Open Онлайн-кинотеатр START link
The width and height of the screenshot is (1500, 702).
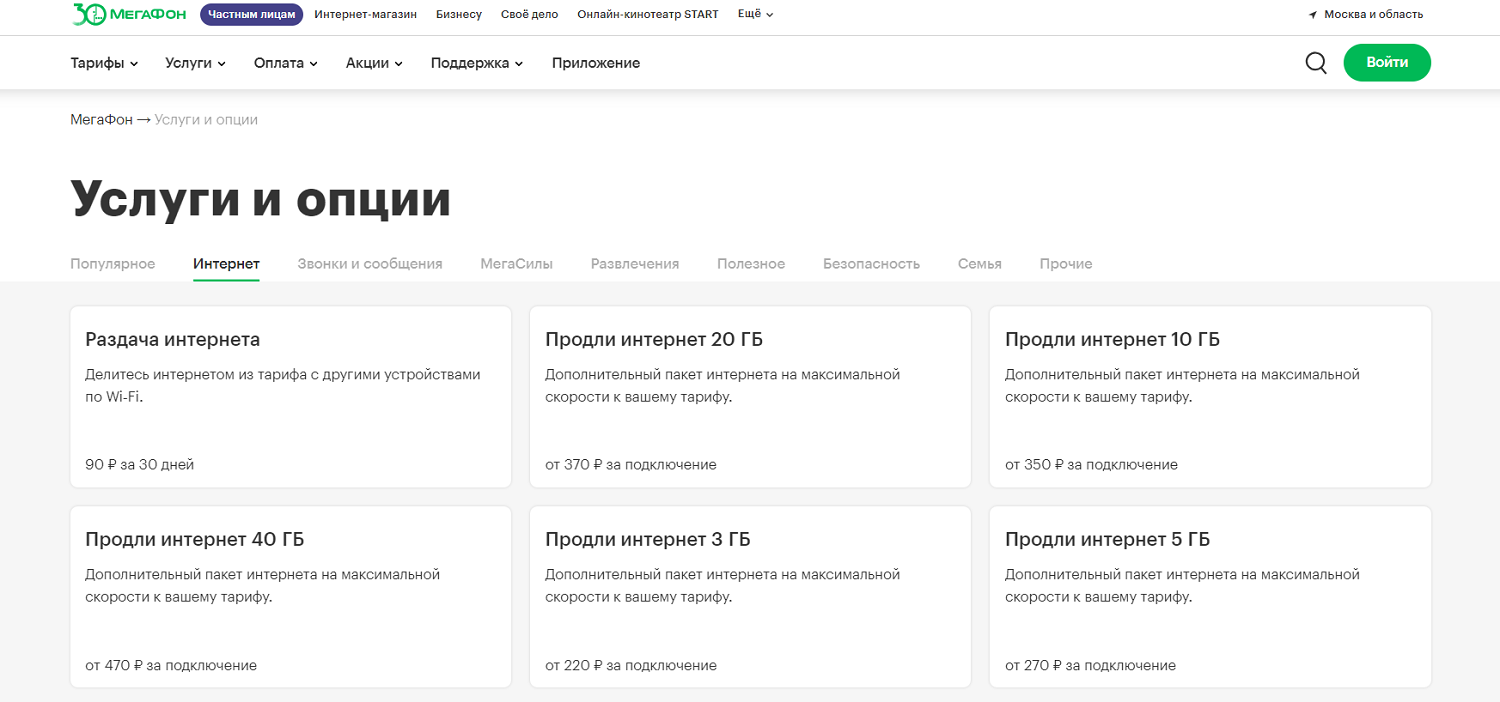pos(648,14)
